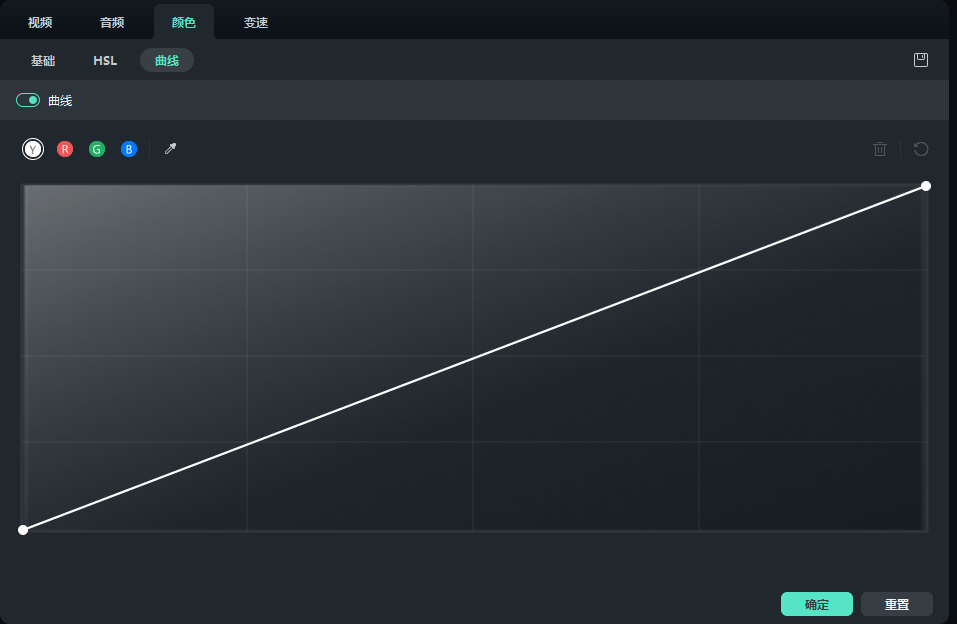Viewport: 957px width, 624px height.
Task: Activate the eyedropper color picker tool
Action: tap(170, 148)
